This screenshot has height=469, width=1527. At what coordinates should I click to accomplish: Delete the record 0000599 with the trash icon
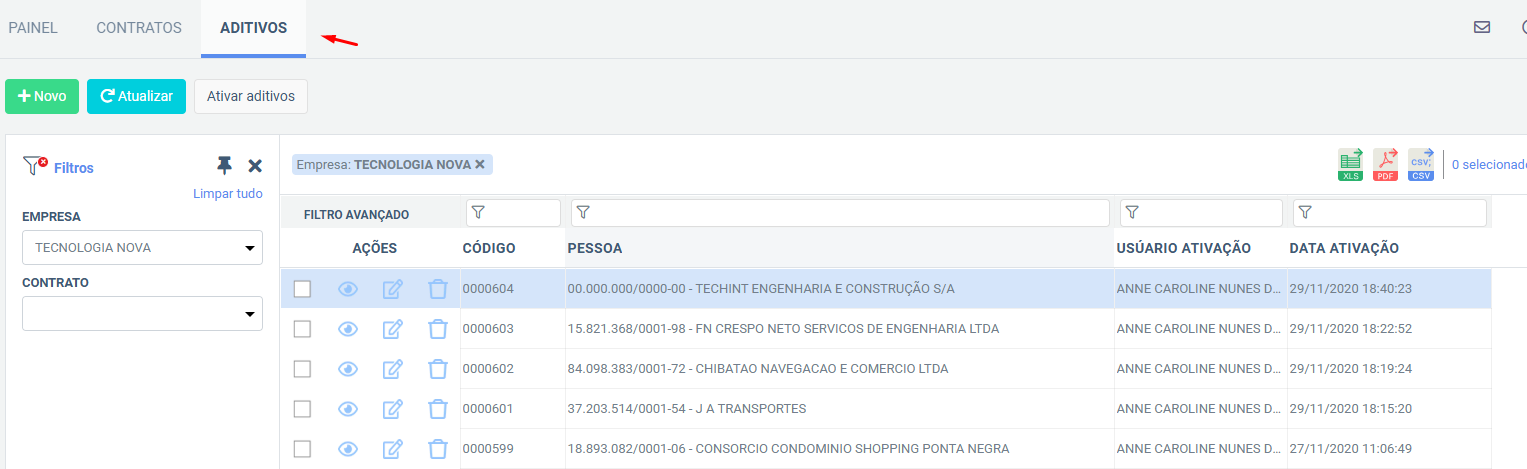438,449
